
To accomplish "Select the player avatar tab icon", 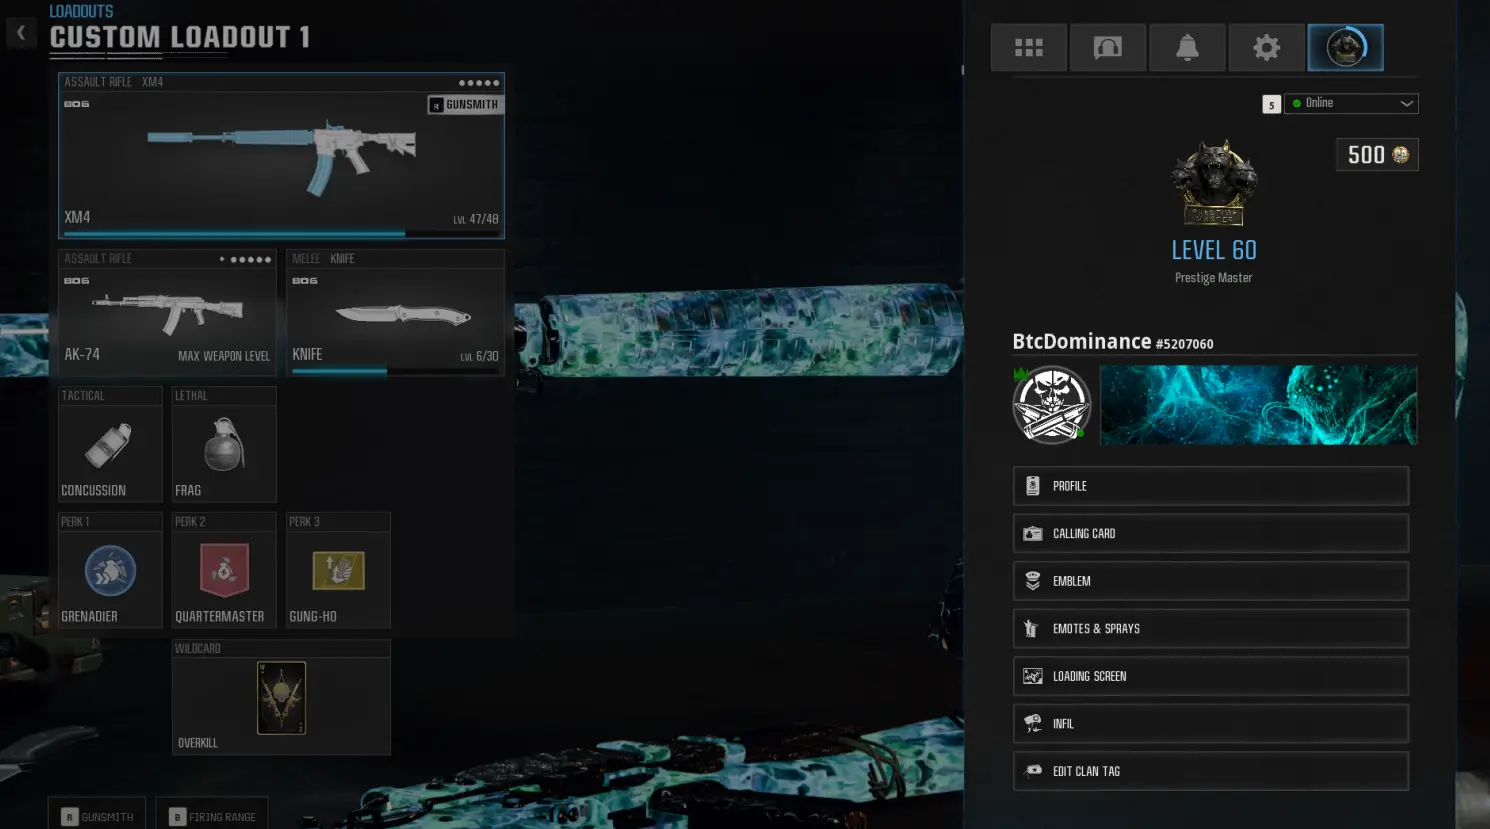I will pyautogui.click(x=1345, y=47).
